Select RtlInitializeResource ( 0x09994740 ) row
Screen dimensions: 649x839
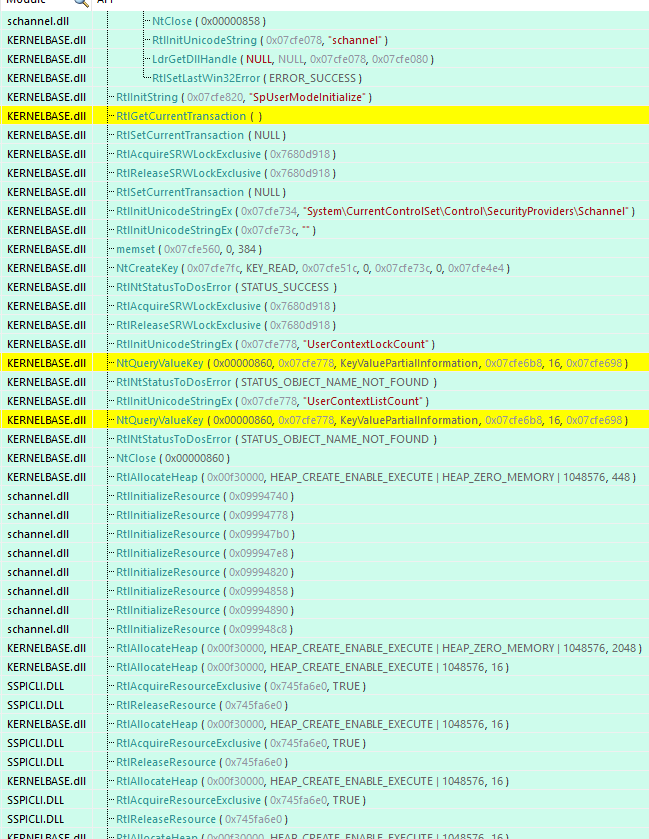pyautogui.click(x=324, y=496)
